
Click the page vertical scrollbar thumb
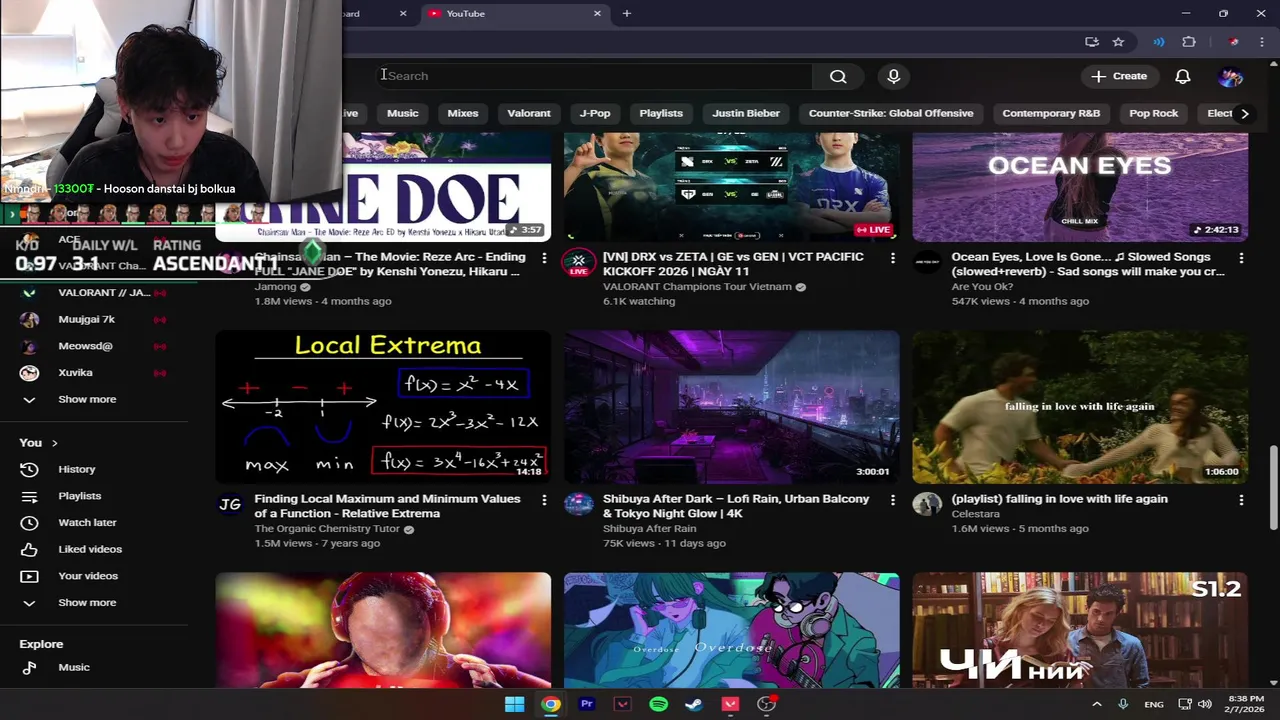pyautogui.click(x=1272, y=487)
